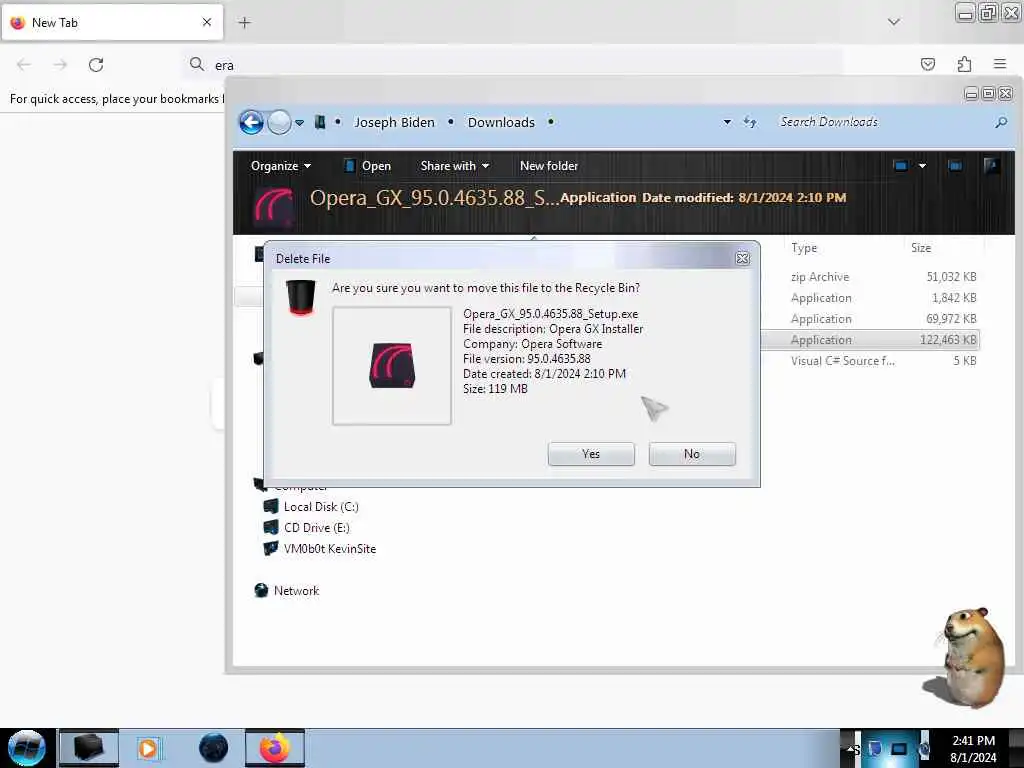Open the Pocket save icon in Firefox
Image resolution: width=1024 pixels, height=768 pixels.
[x=928, y=64]
